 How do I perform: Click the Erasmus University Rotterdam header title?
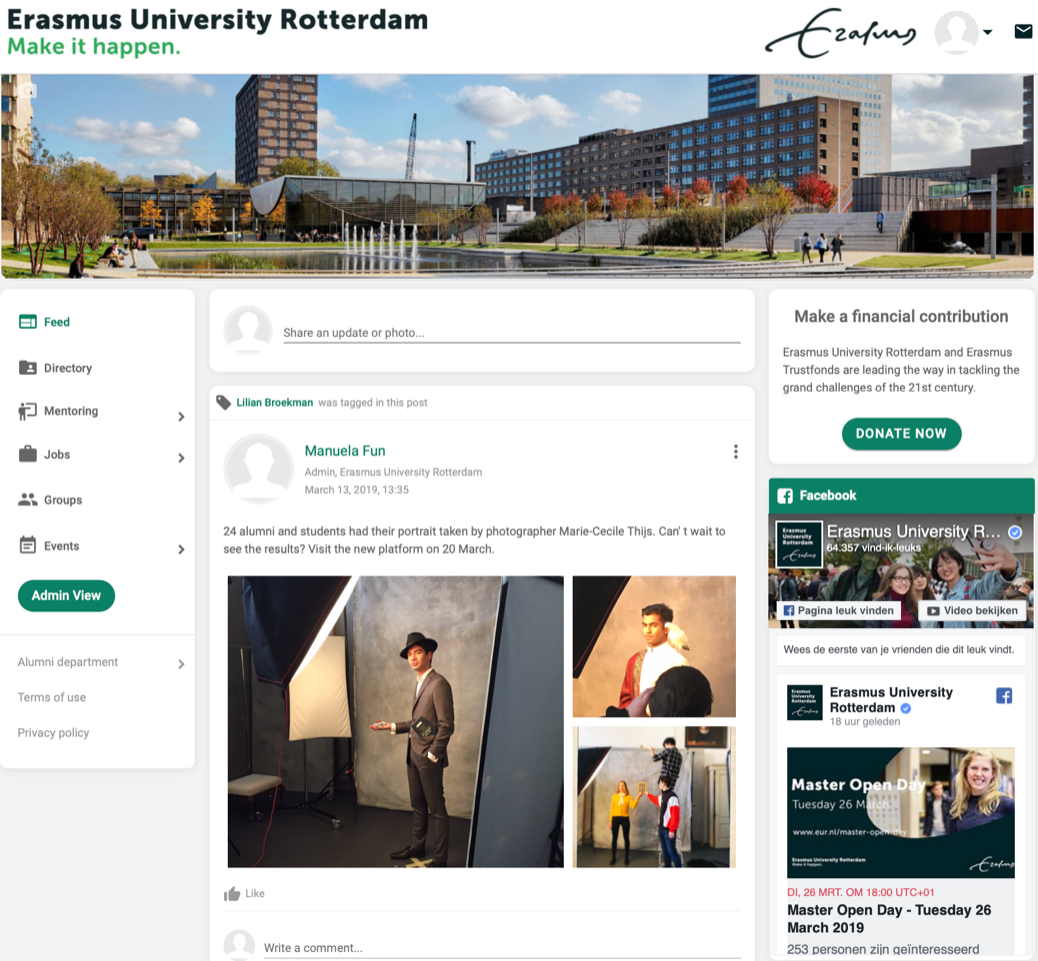tap(217, 19)
